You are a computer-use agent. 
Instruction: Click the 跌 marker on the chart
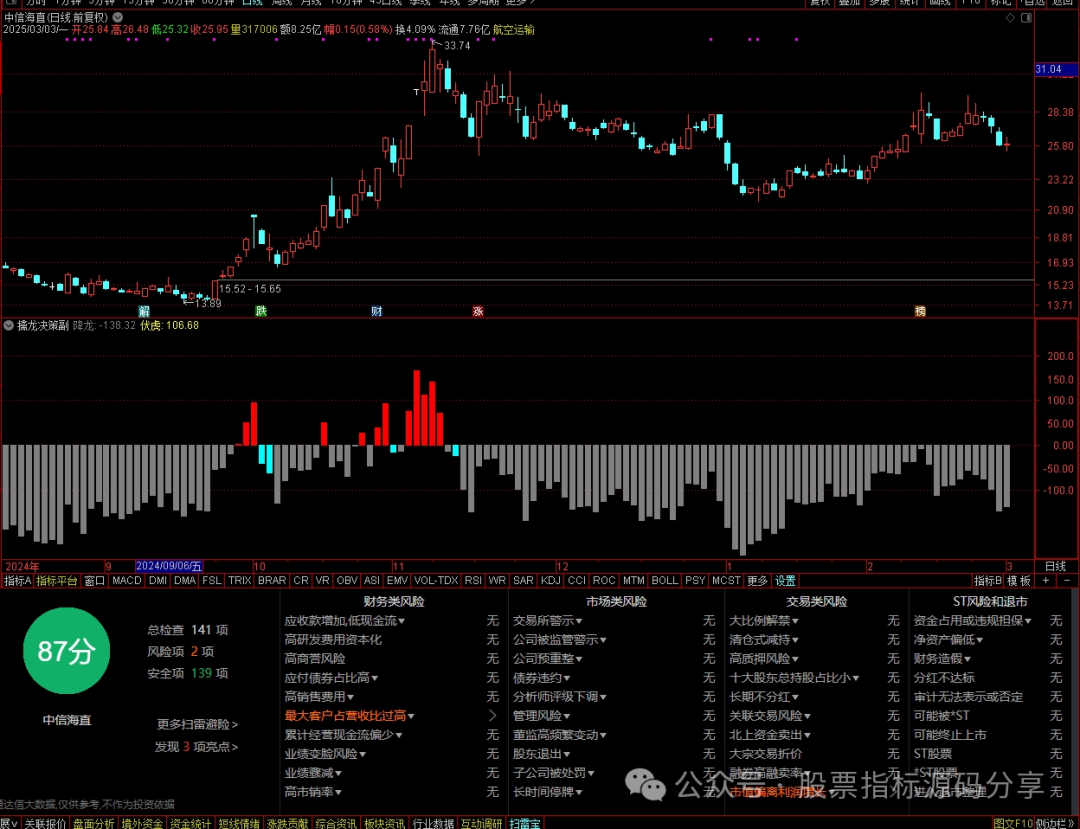(261, 311)
